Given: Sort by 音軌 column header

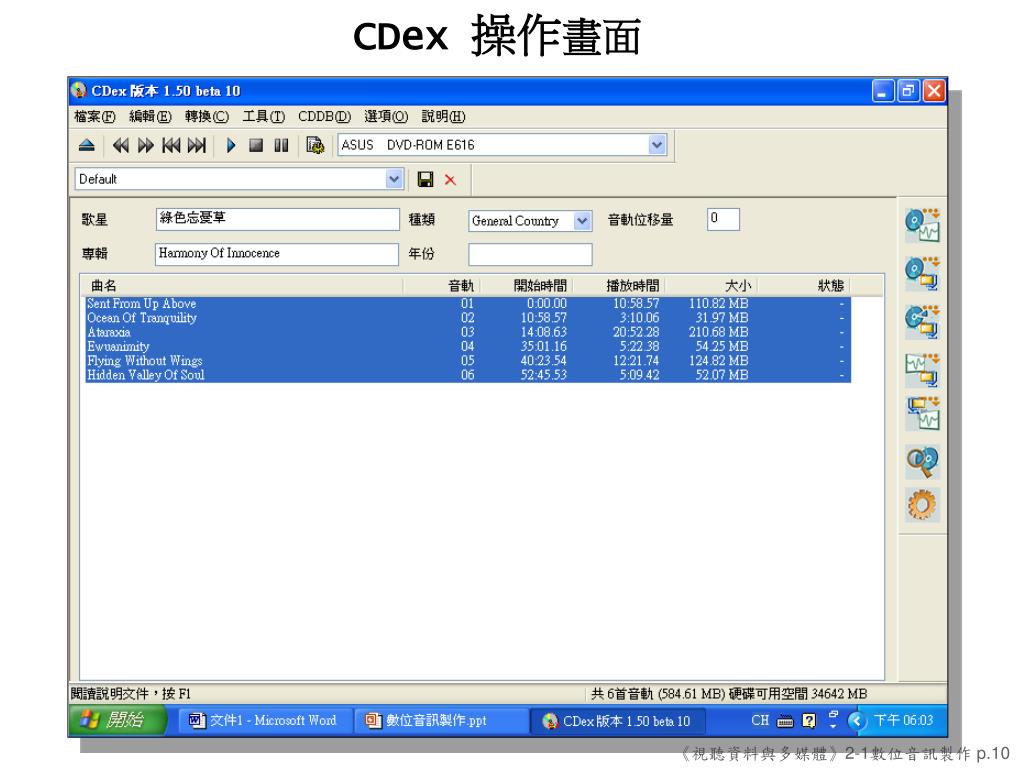Looking at the screenshot, I should [441, 285].
